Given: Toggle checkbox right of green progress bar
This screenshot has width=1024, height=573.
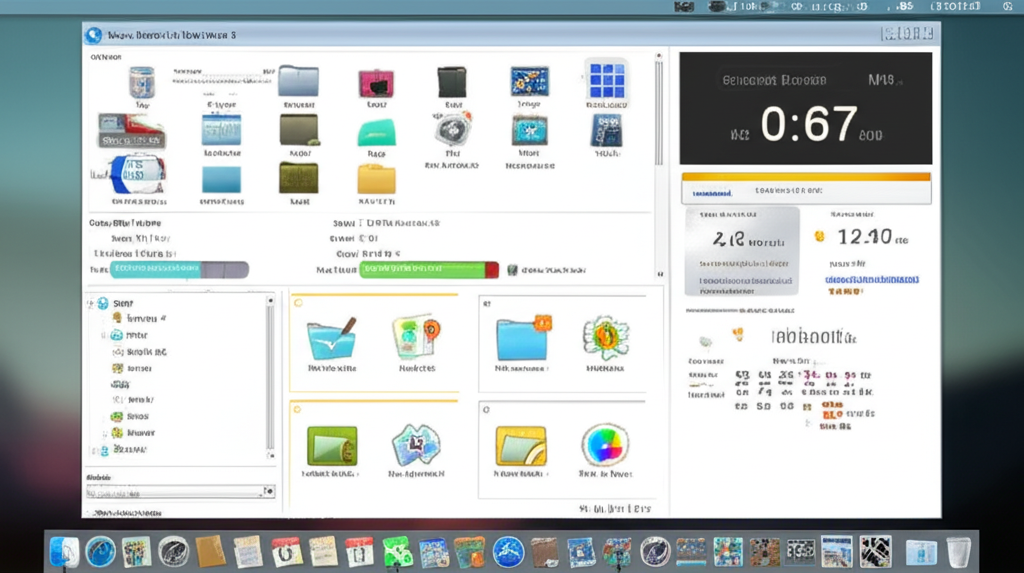Looking at the screenshot, I should [513, 270].
